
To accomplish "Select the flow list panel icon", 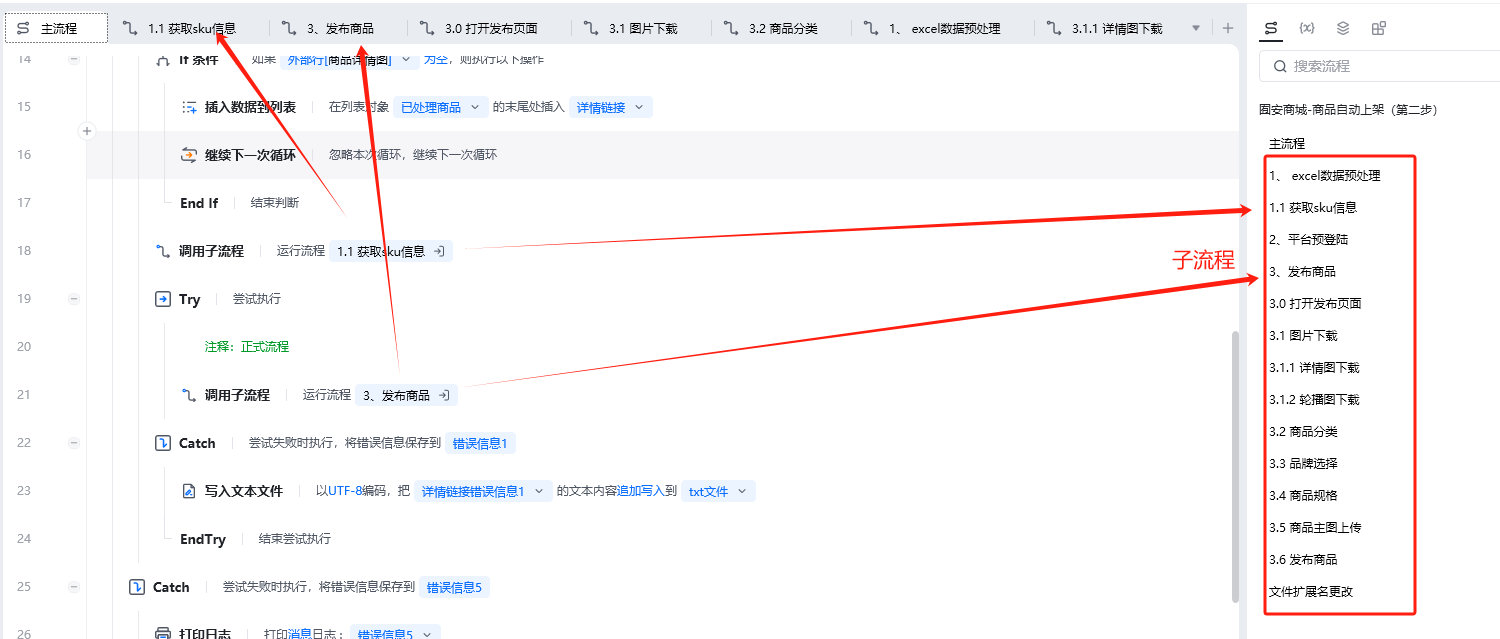I will [1271, 28].
